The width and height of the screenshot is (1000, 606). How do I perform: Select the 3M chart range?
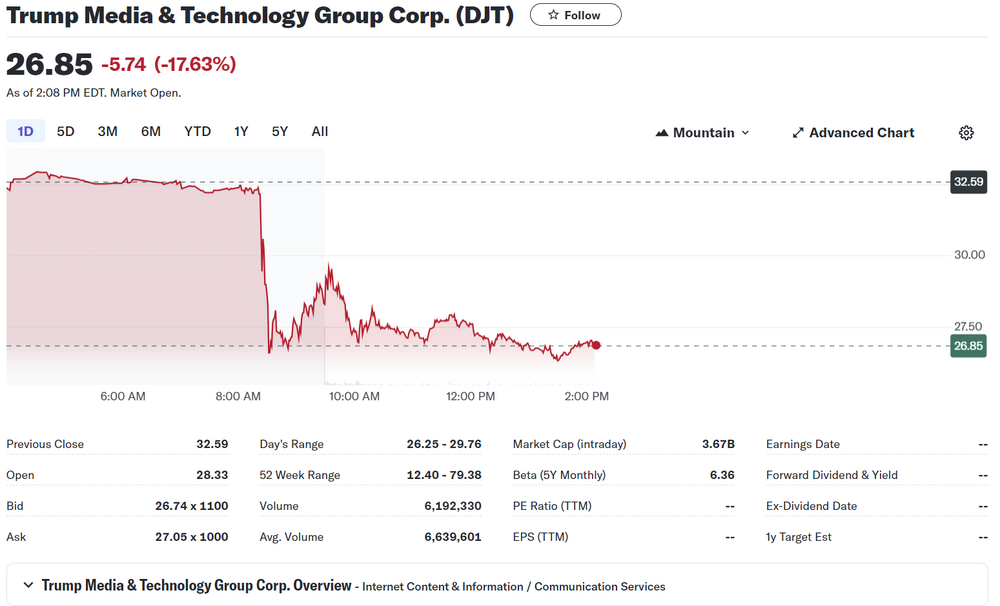[x=107, y=132]
